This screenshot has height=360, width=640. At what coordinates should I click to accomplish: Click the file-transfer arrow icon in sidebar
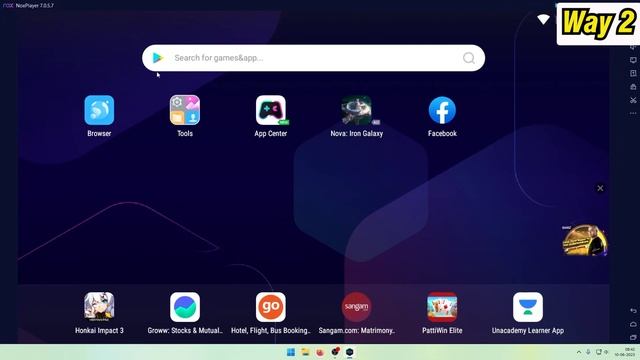pos(633,73)
